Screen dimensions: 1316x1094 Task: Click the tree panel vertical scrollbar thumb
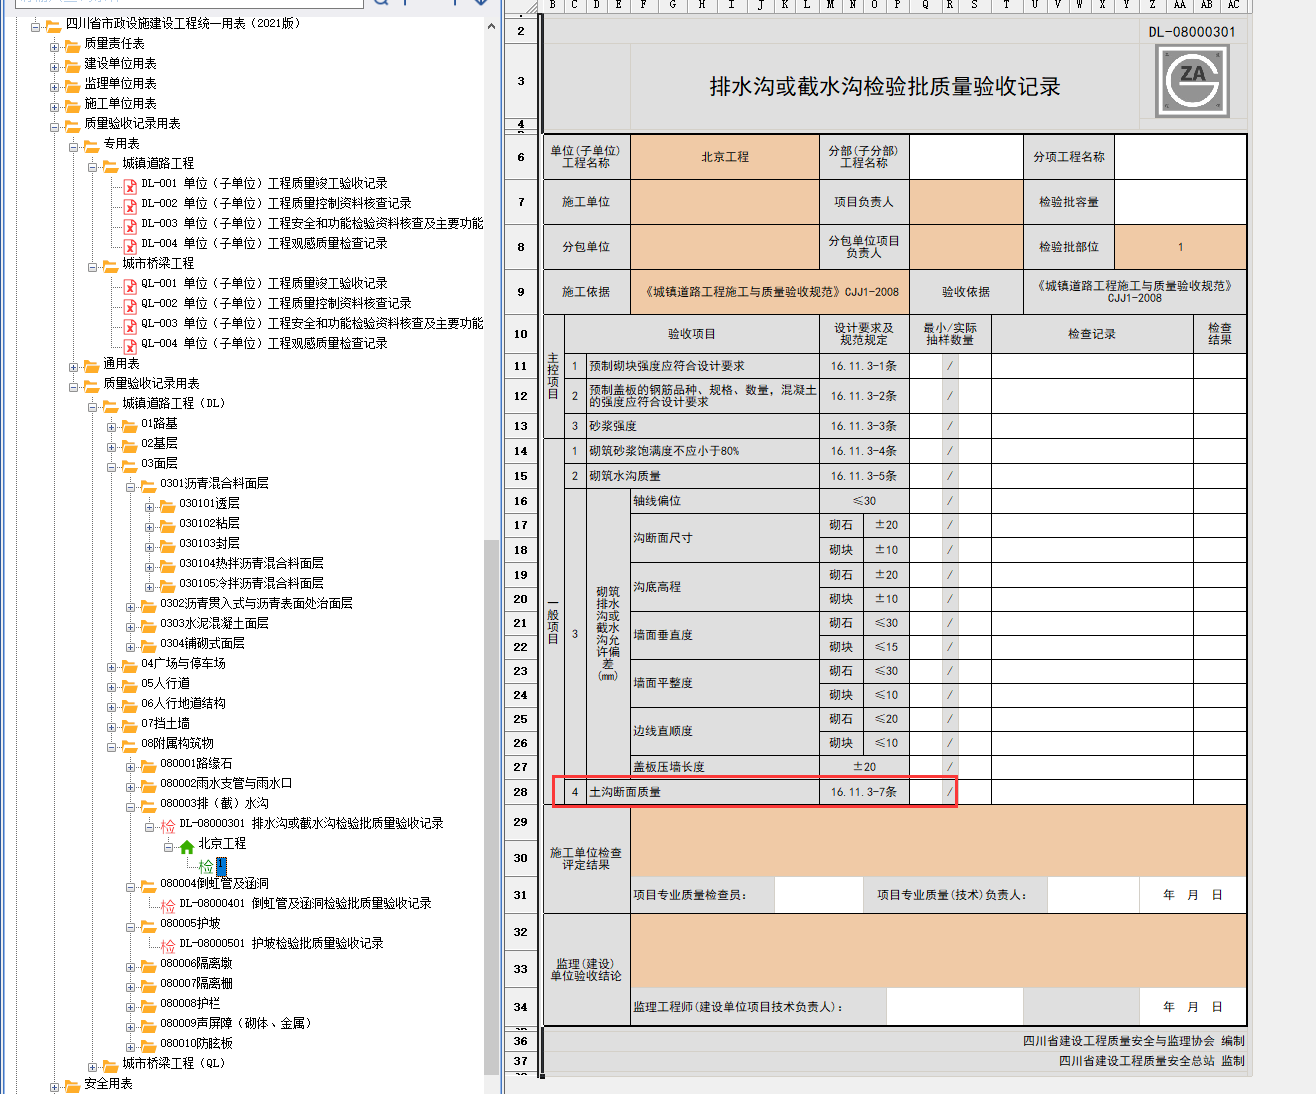click(491, 805)
